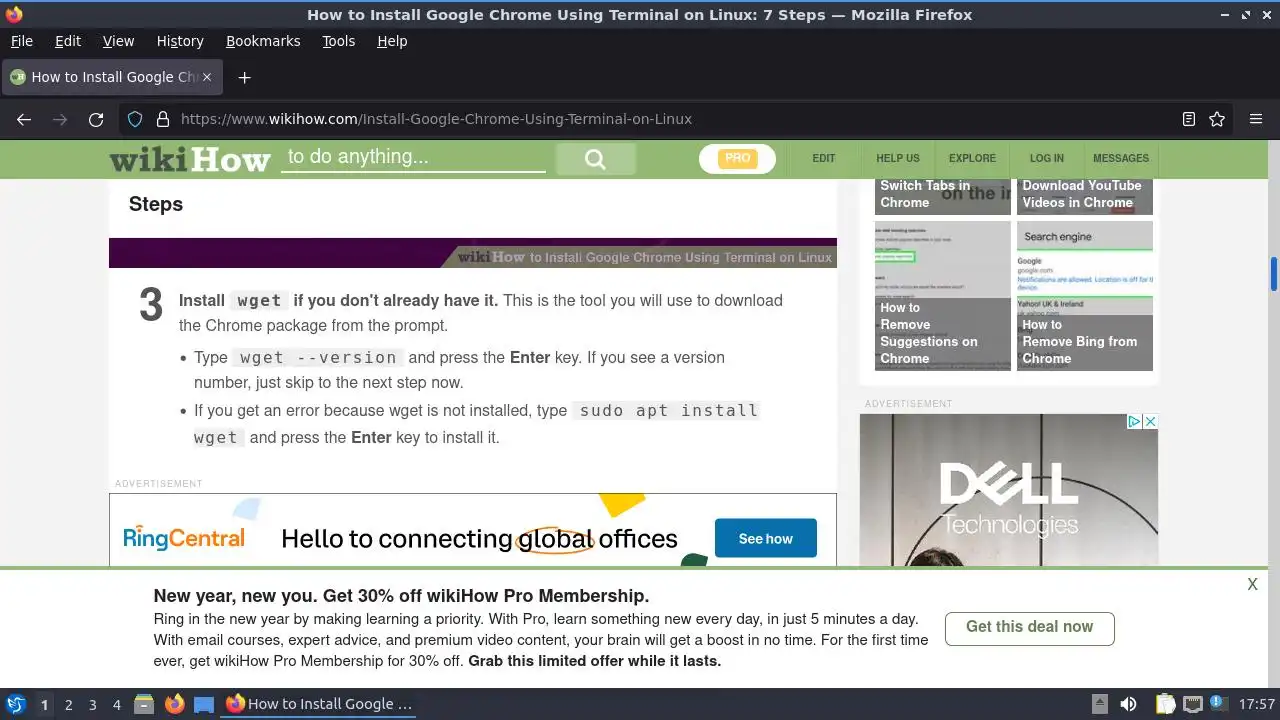Viewport: 1280px width, 720px height.
Task: Open the Dell AdChoices info icon
Action: tap(1134, 422)
